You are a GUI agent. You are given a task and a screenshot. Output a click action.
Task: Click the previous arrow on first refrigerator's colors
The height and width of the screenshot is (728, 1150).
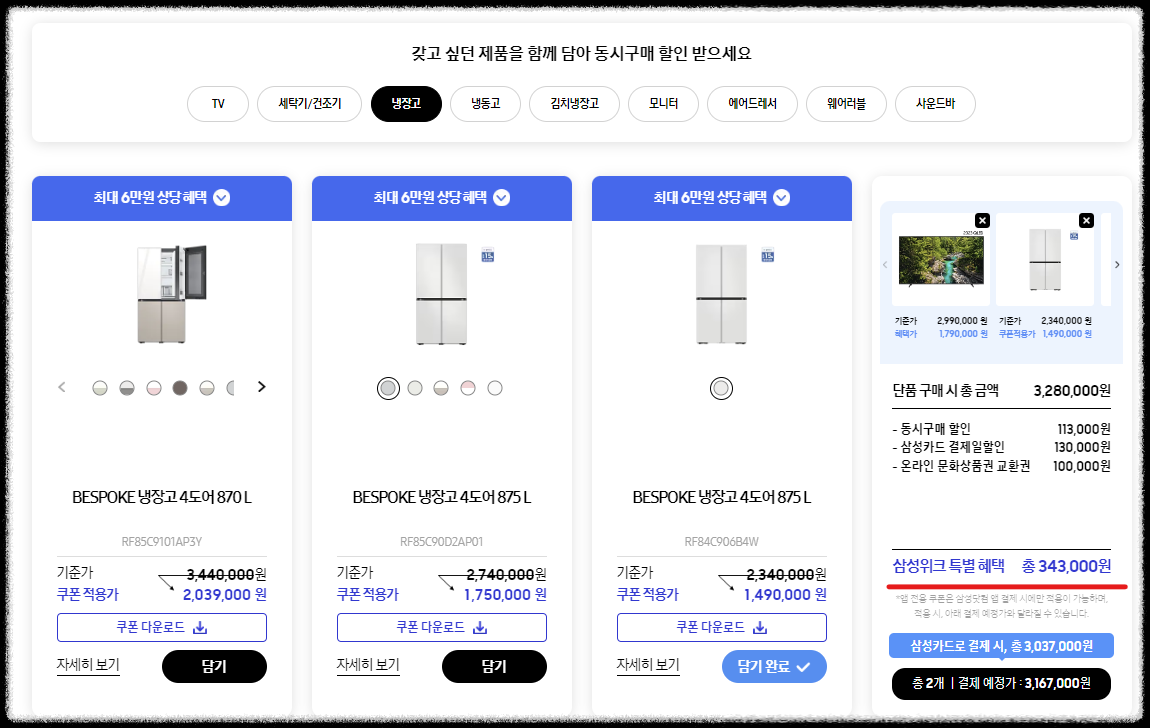coord(61,386)
